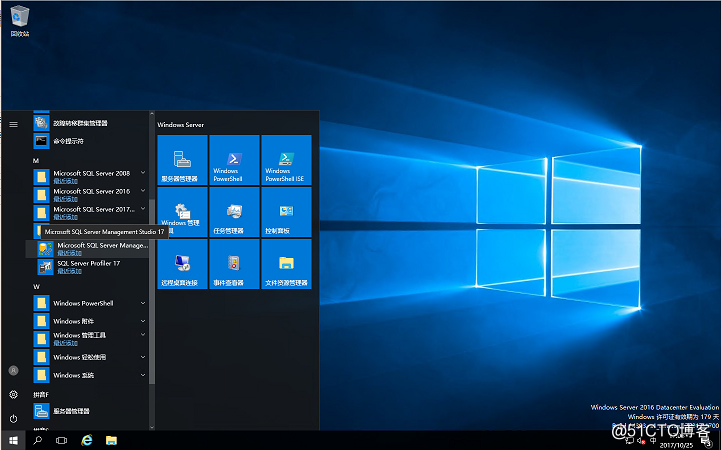721x450 pixels.
Task: Click the volume speaker icon in tray
Action: pyautogui.click(x=641, y=440)
